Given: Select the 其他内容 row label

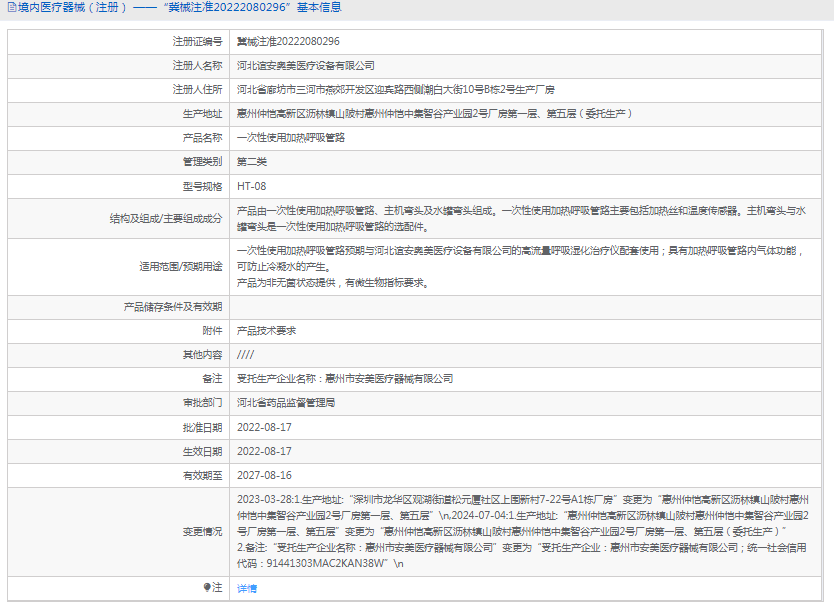Looking at the screenshot, I should 203,355.
